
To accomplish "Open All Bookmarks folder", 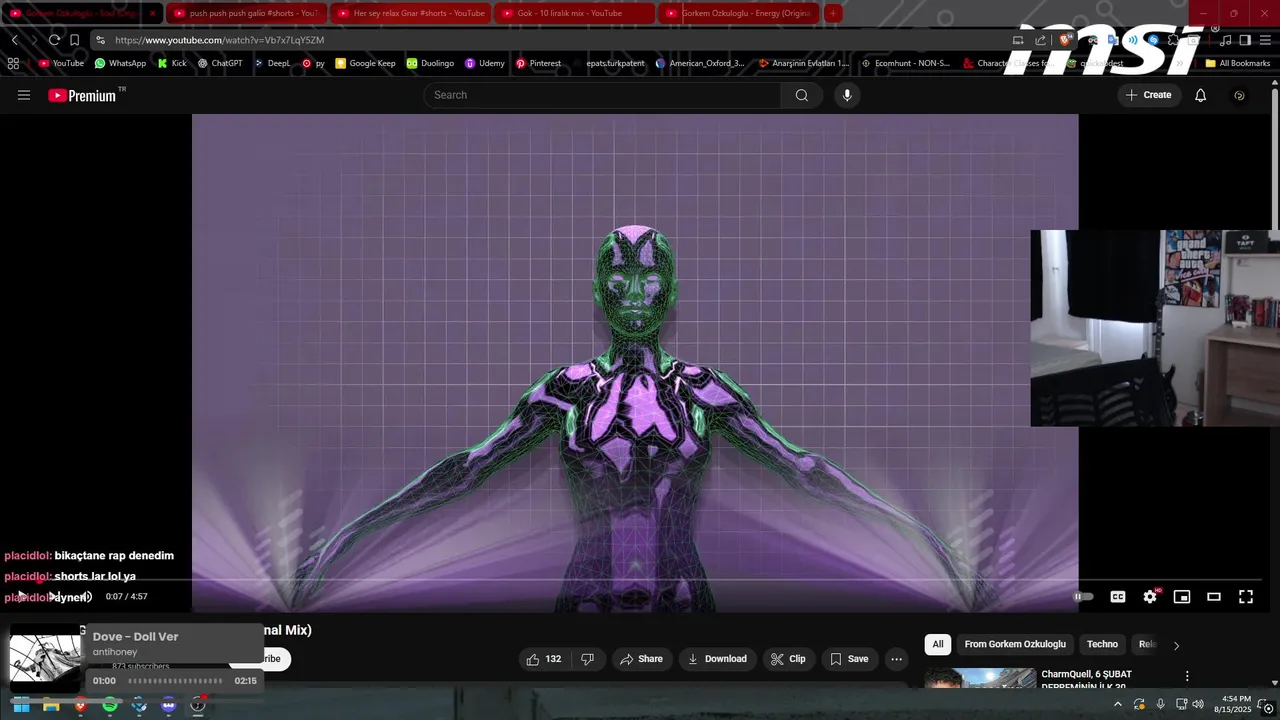I will point(1238,63).
